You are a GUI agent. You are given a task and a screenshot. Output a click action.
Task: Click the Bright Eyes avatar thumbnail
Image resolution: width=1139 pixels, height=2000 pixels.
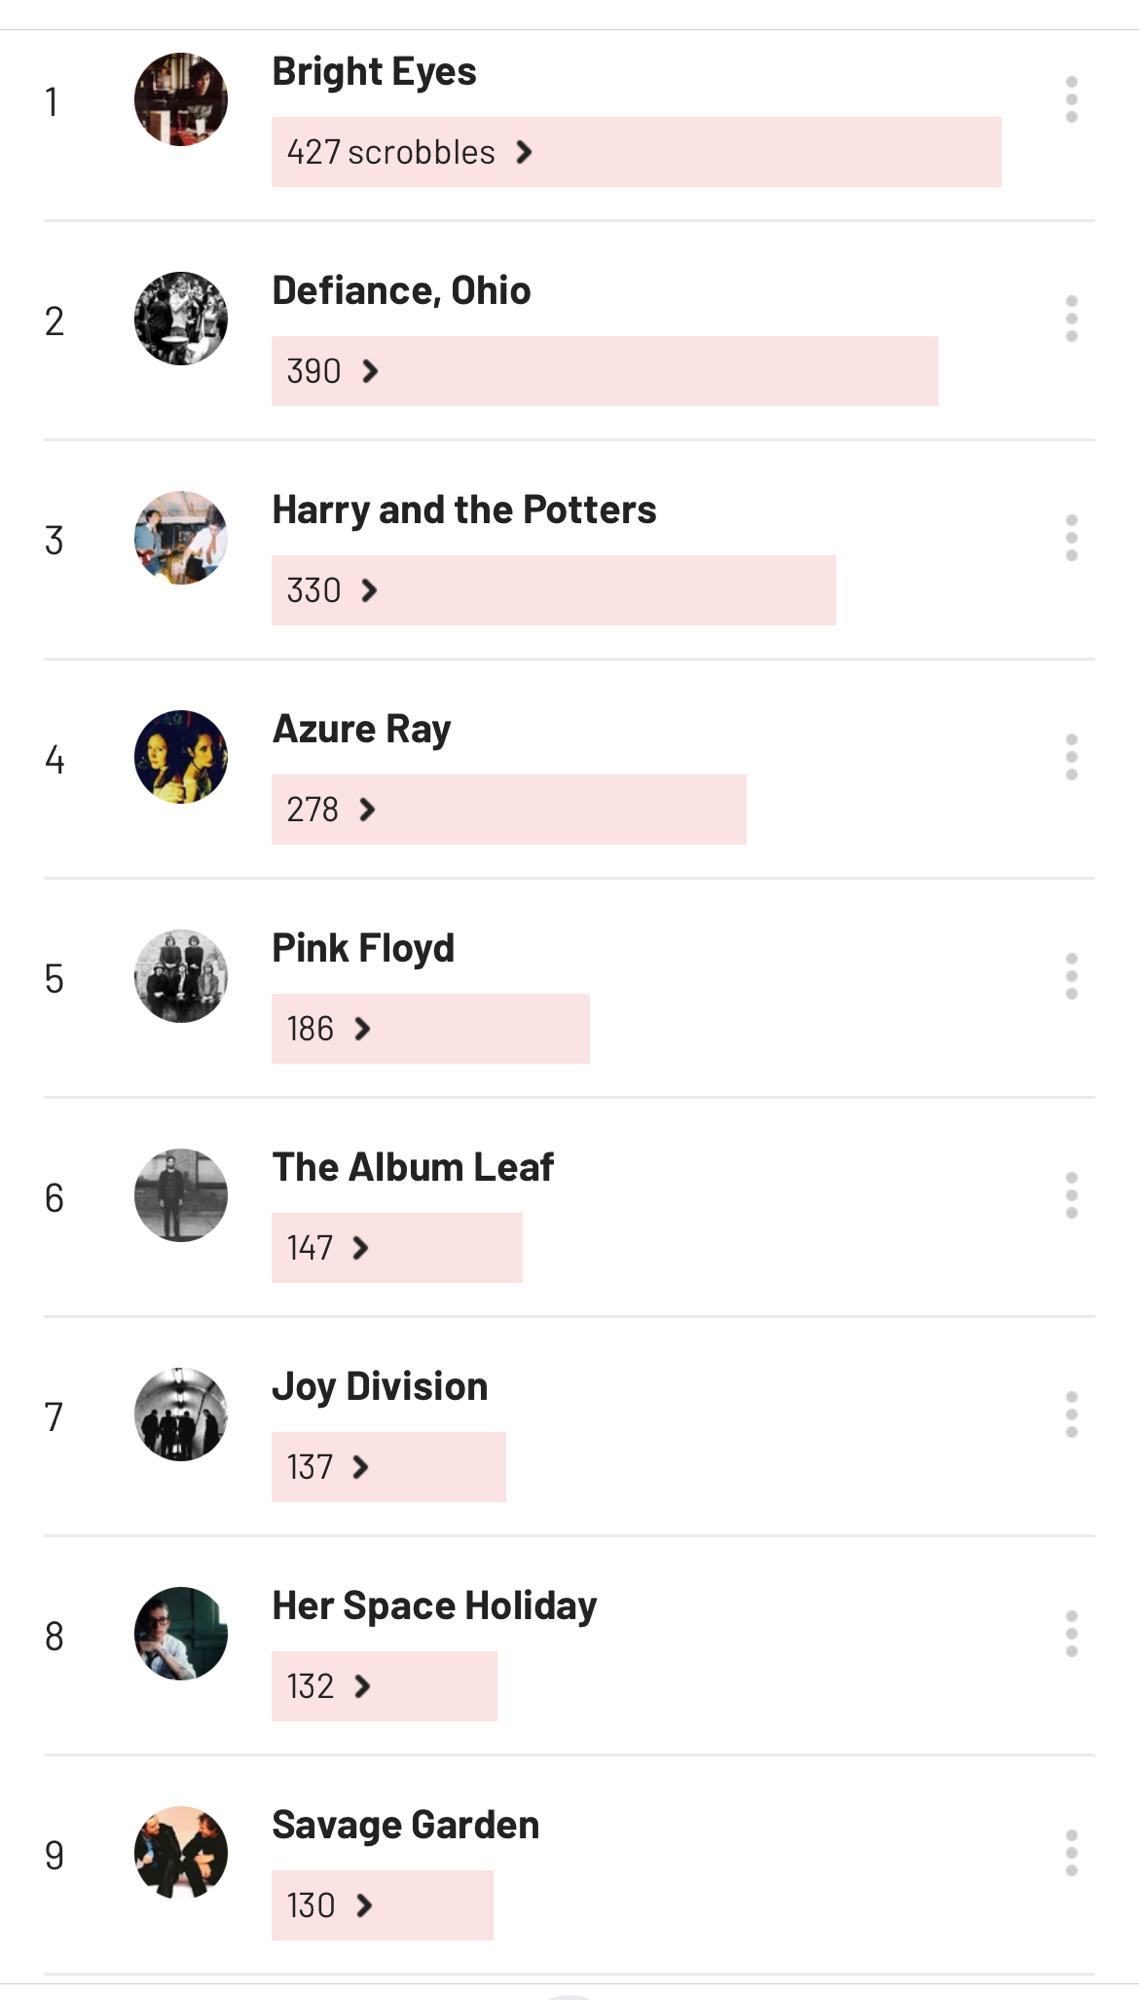click(x=181, y=100)
